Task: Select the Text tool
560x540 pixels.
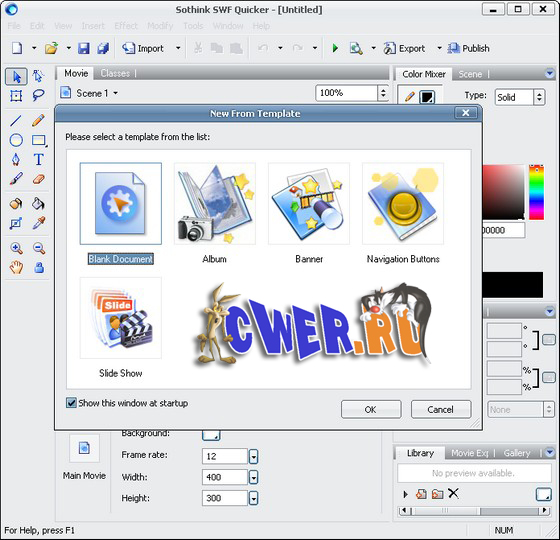Action: coord(39,160)
